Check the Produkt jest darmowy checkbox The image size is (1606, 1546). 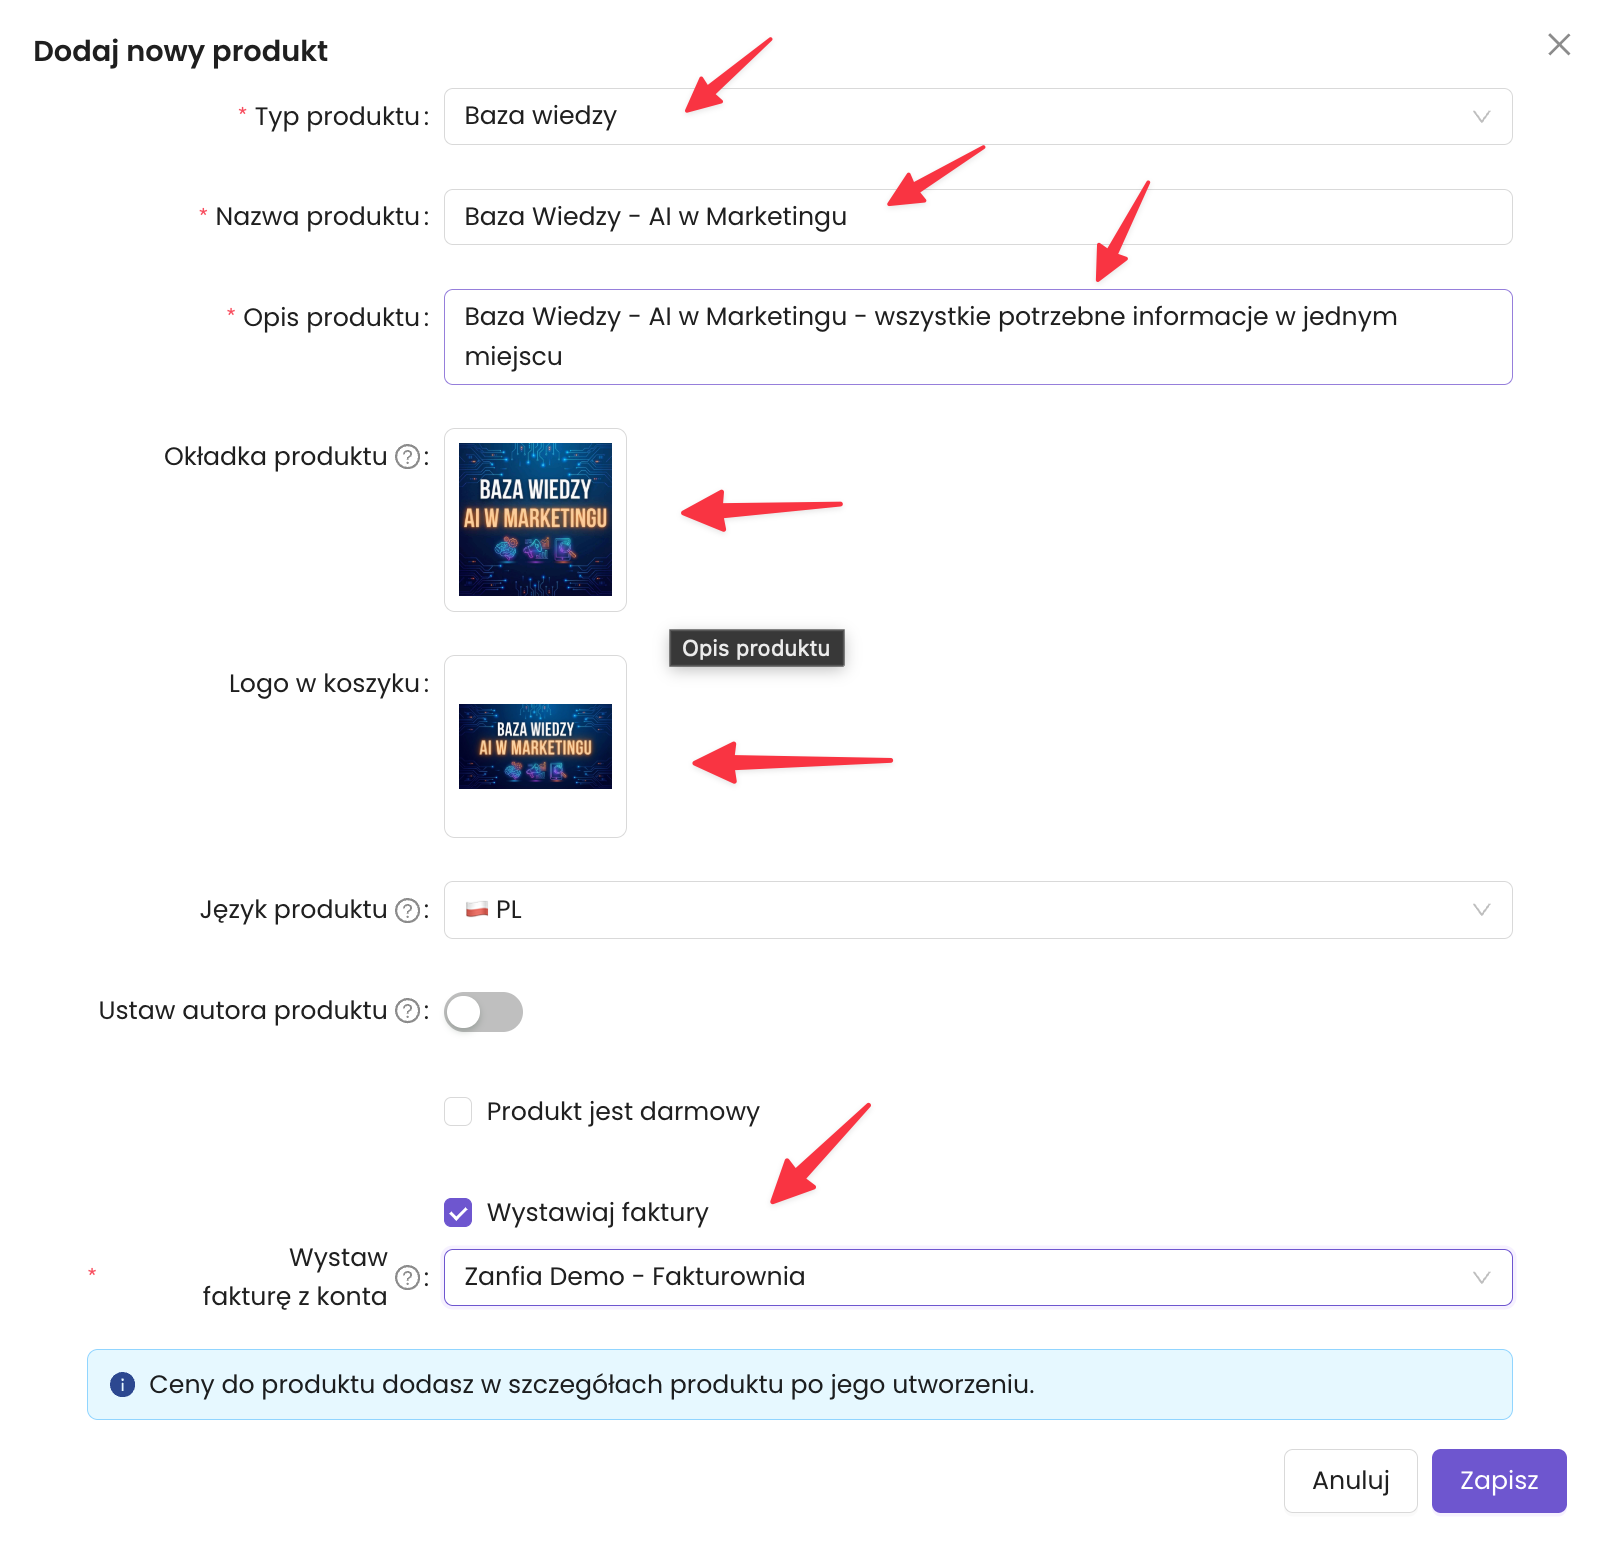pyautogui.click(x=458, y=1112)
